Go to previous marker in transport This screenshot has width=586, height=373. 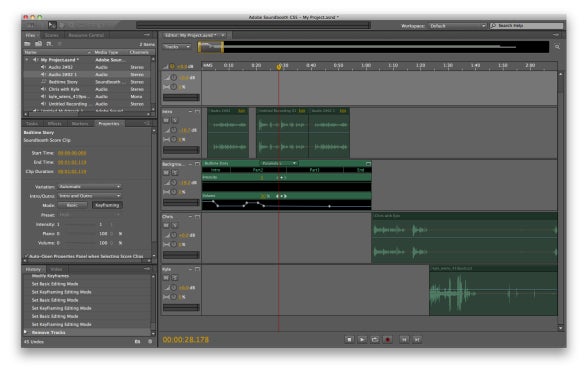[x=404, y=339]
